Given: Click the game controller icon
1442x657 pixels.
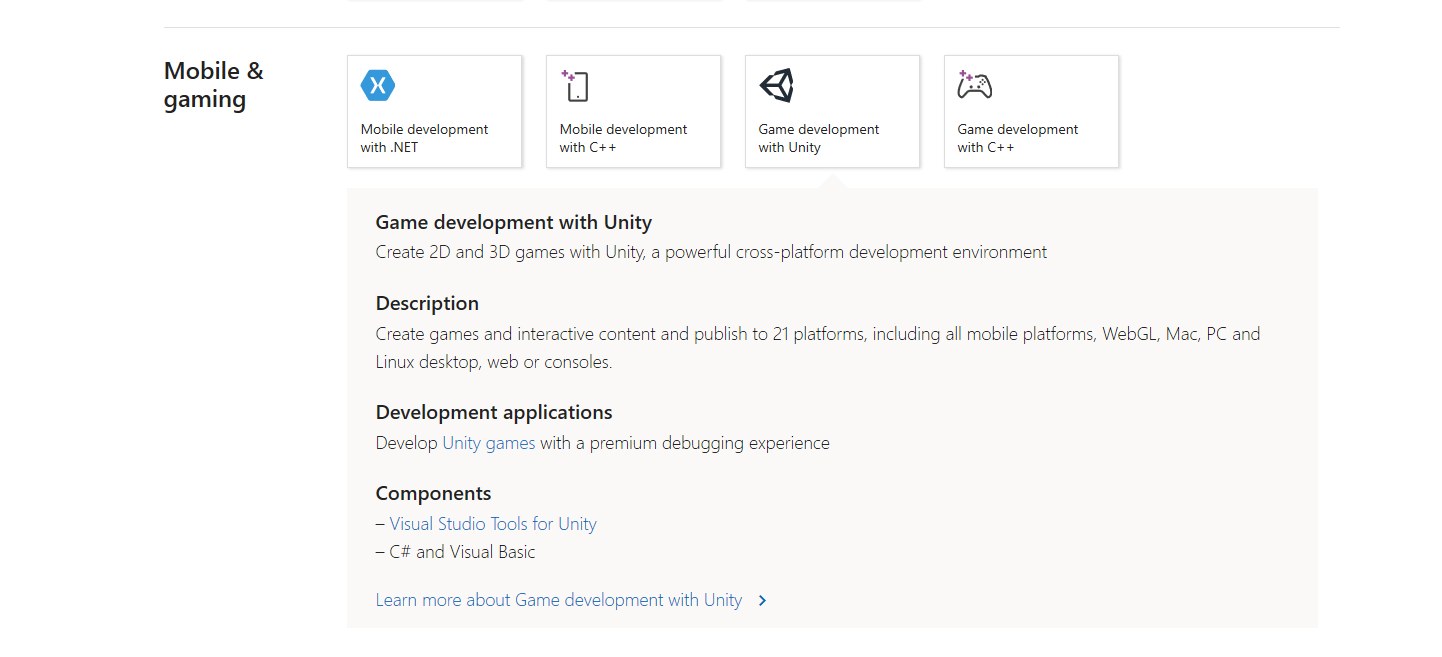Looking at the screenshot, I should click(x=974, y=85).
